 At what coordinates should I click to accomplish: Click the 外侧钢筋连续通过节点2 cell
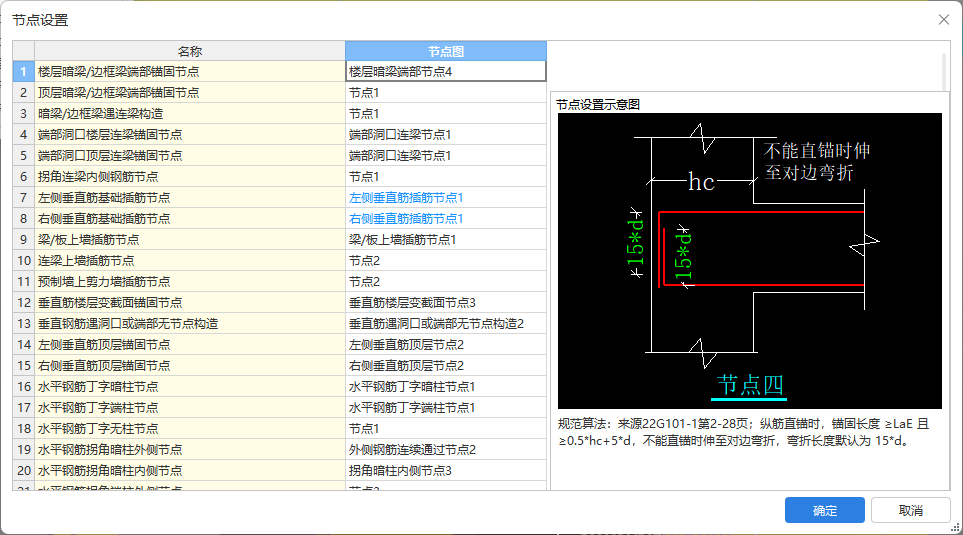tap(446, 450)
